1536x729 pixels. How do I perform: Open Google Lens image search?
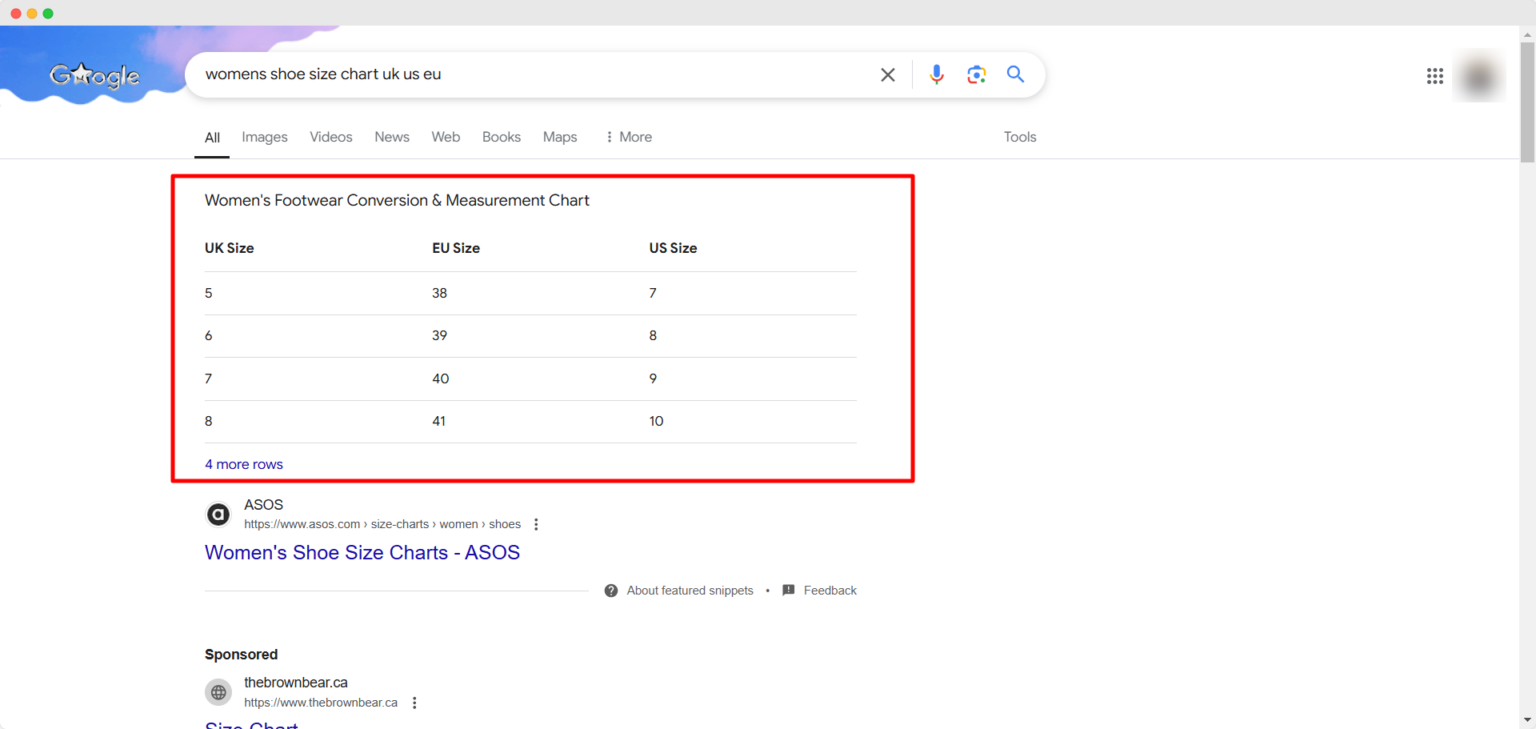976,74
